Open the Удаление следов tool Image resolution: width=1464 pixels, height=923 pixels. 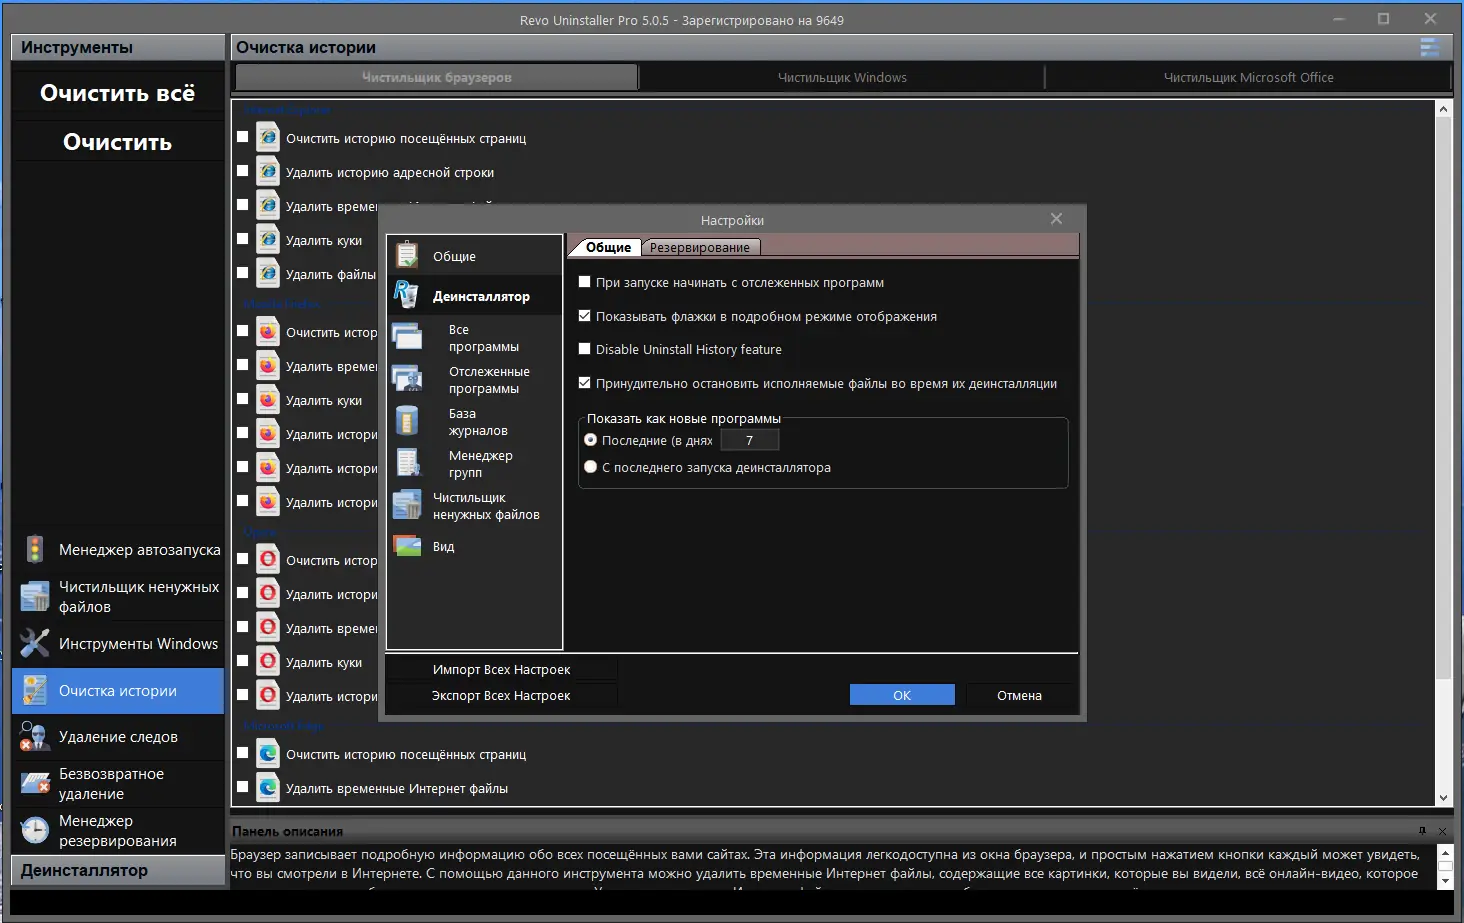point(118,737)
